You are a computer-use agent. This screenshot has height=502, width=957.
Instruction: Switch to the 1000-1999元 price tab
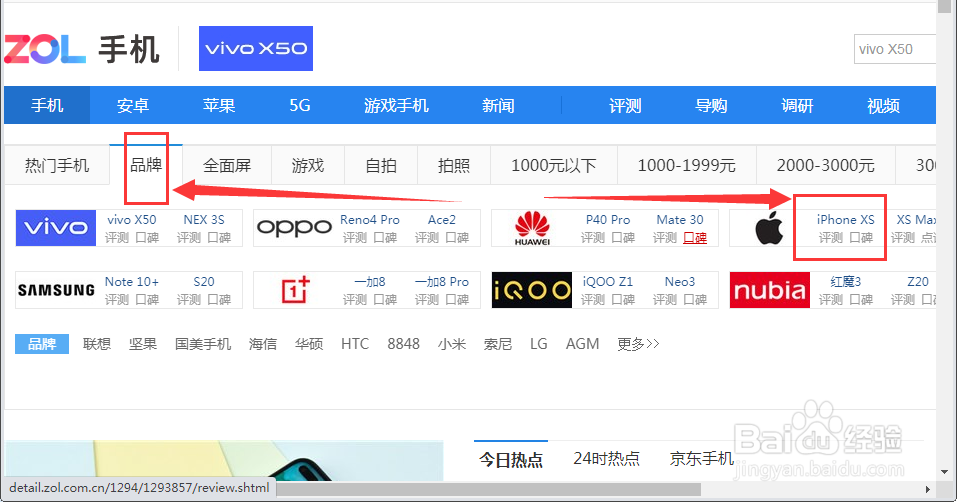(687, 165)
